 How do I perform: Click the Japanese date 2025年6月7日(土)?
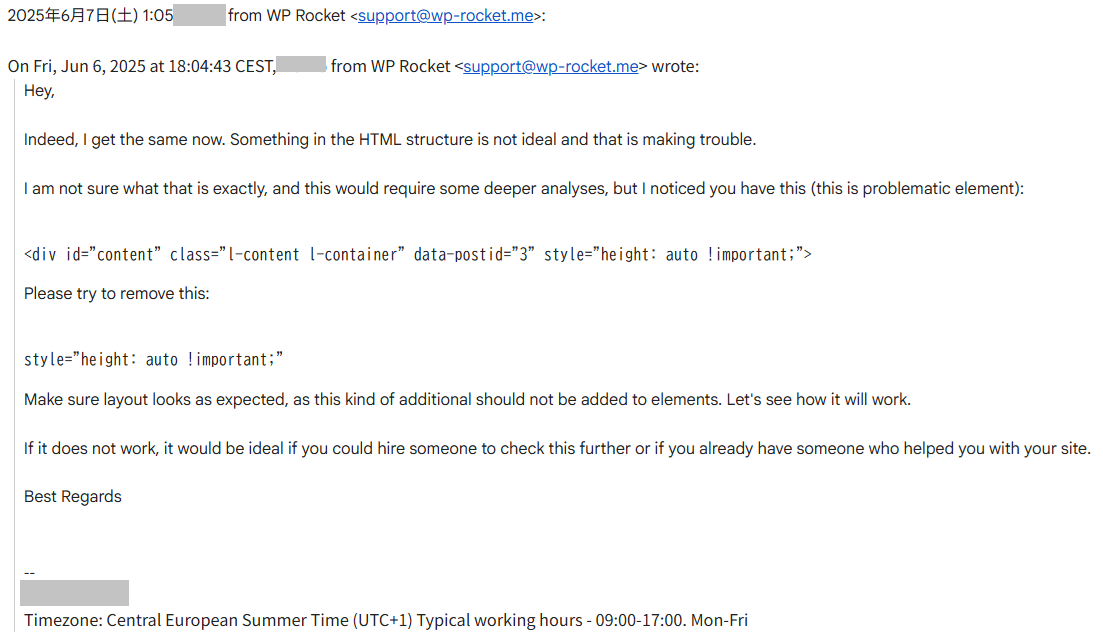coord(72,15)
